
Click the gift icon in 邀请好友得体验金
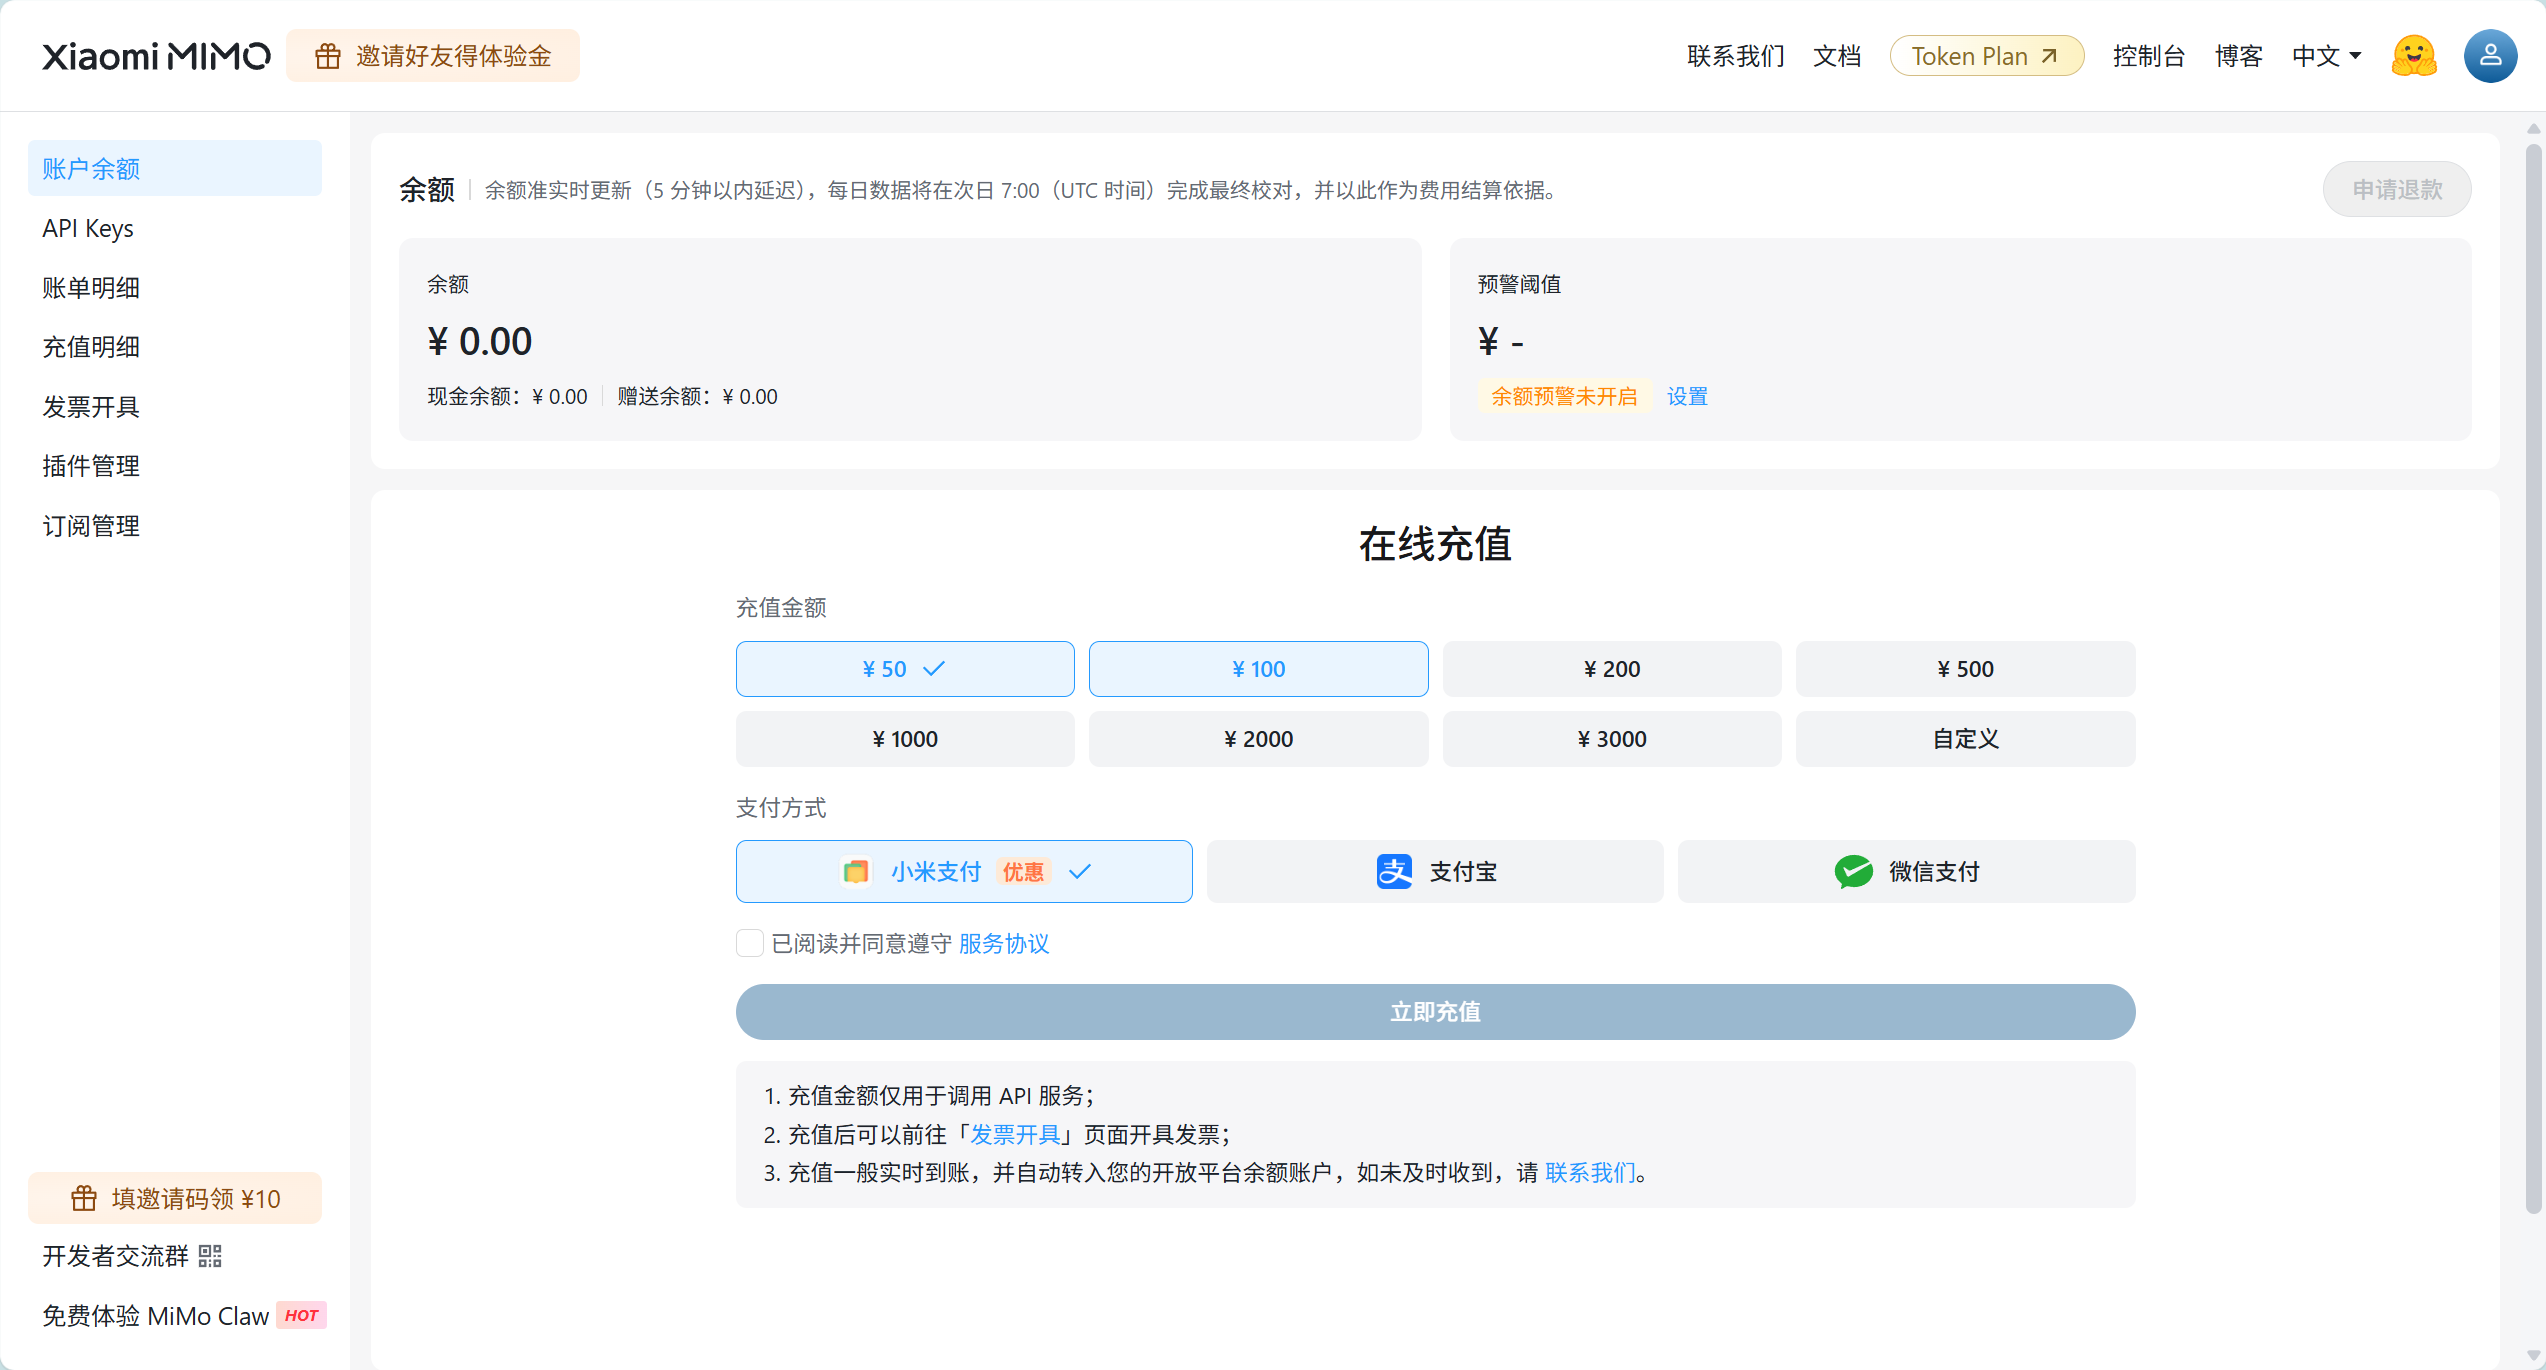point(328,56)
